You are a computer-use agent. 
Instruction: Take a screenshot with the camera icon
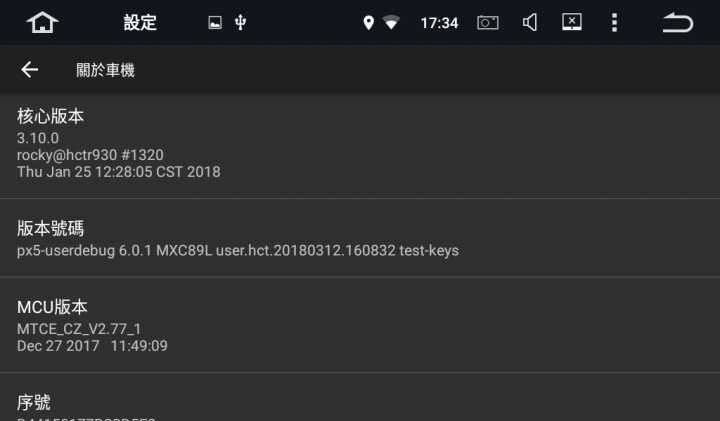click(488, 22)
